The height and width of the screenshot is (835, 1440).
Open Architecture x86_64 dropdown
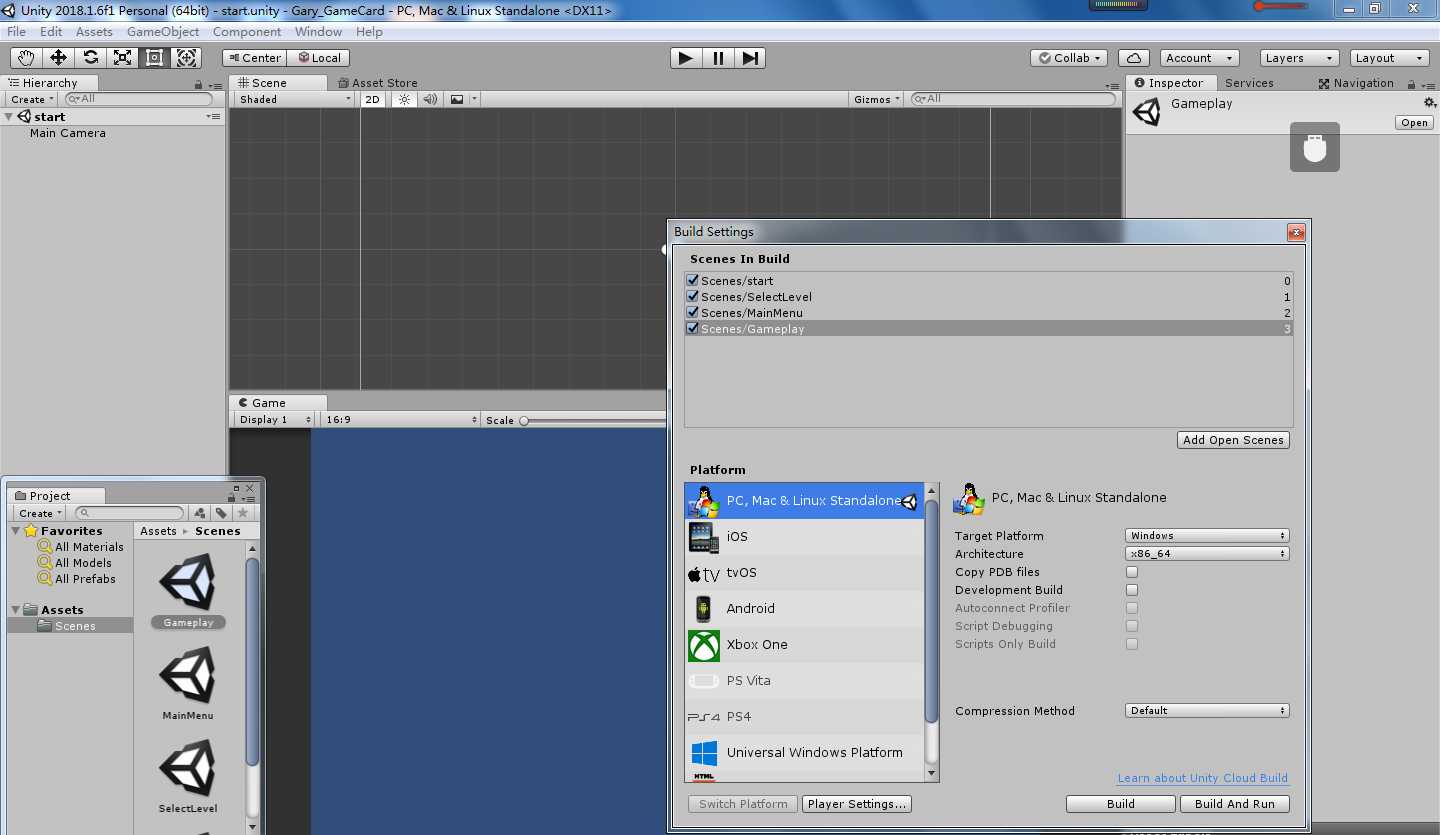click(1207, 554)
